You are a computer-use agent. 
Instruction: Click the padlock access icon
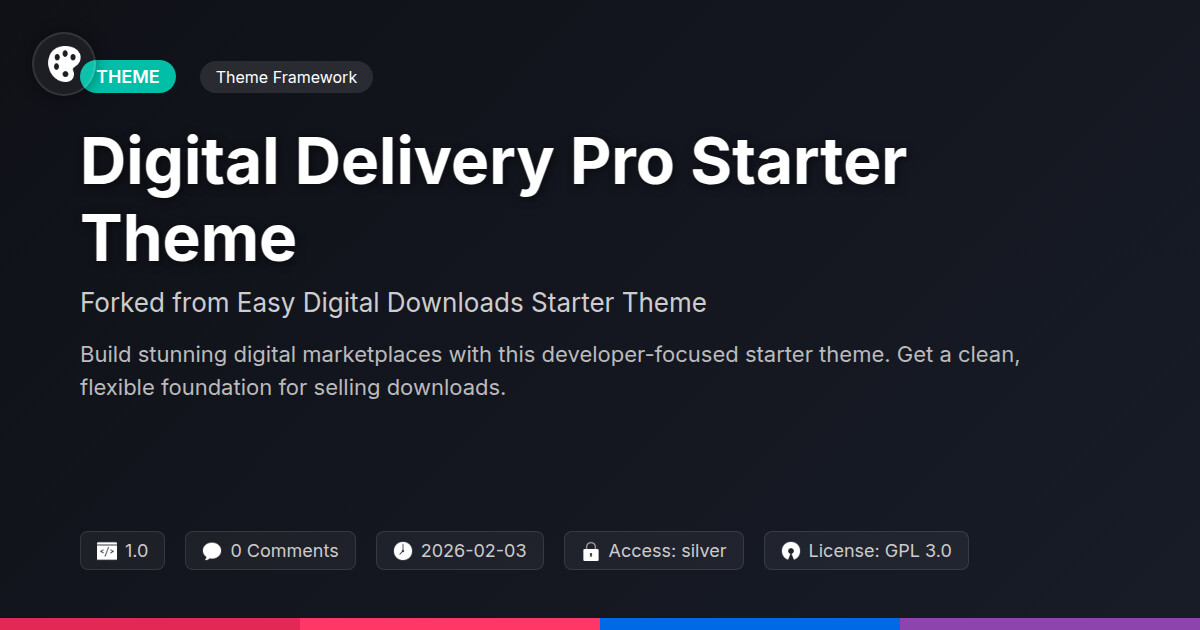click(x=591, y=551)
